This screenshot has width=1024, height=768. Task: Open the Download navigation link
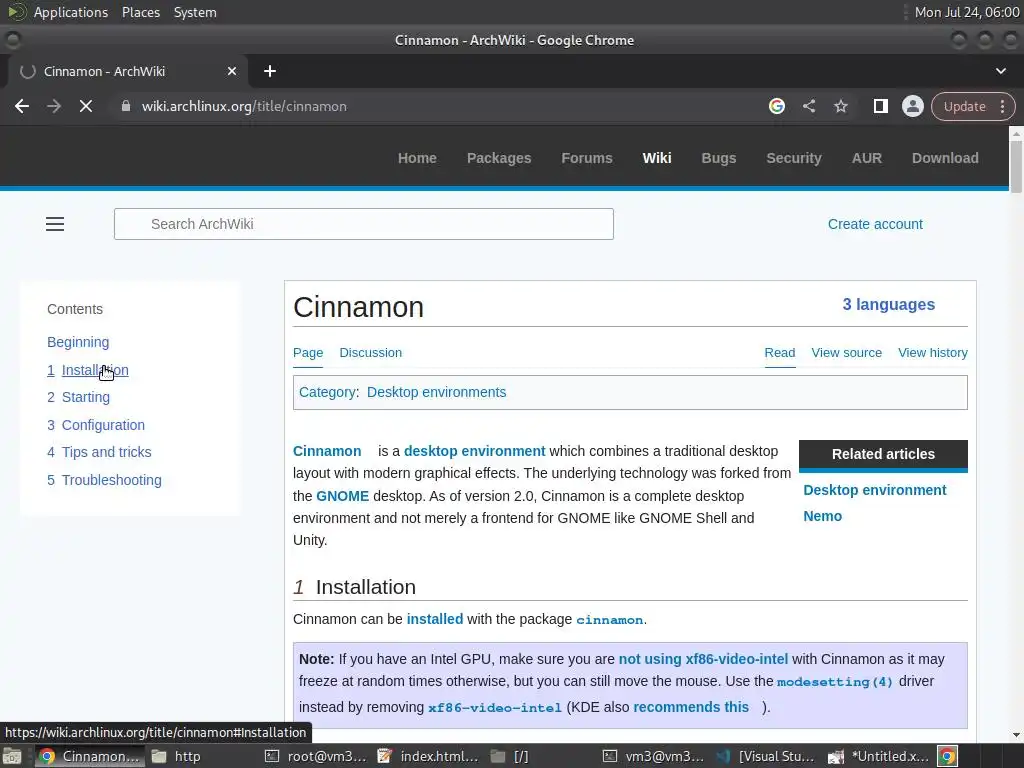[x=945, y=158]
